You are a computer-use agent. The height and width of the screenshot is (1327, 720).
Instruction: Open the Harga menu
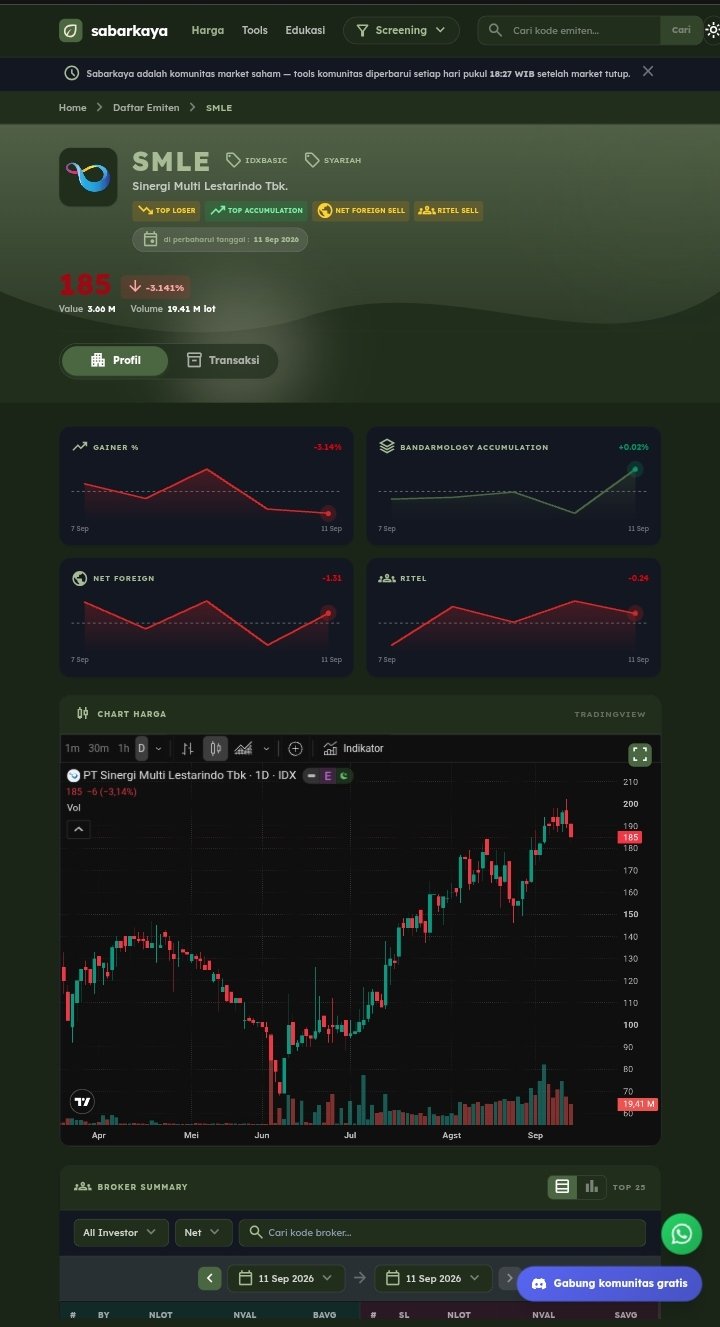(208, 30)
